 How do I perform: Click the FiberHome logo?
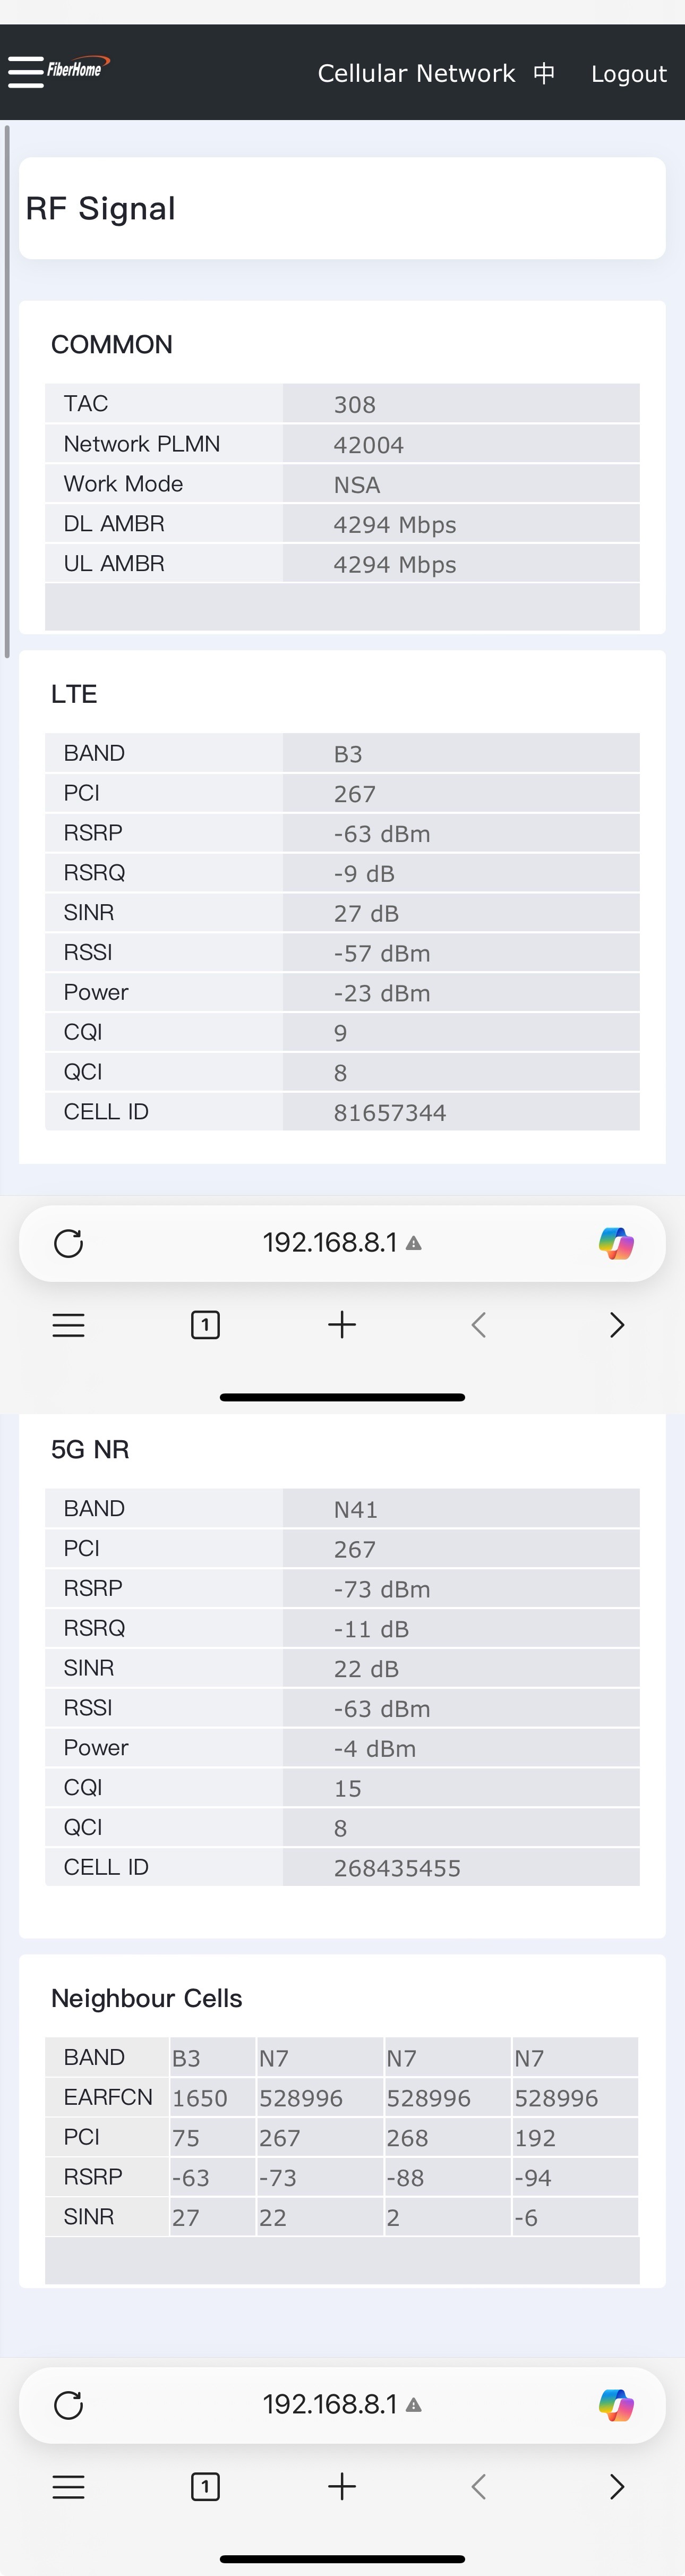pos(78,67)
